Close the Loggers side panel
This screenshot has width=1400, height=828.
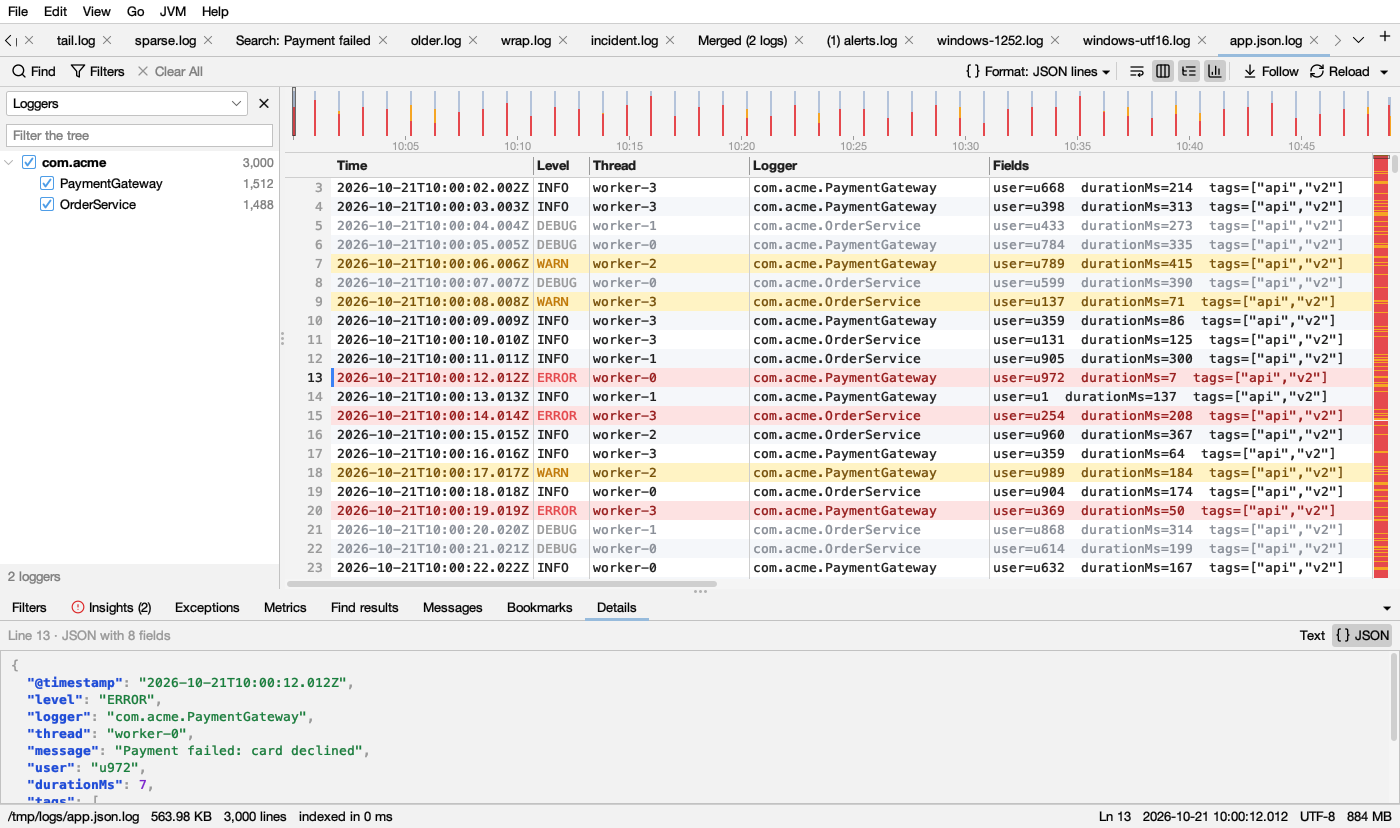pos(264,103)
